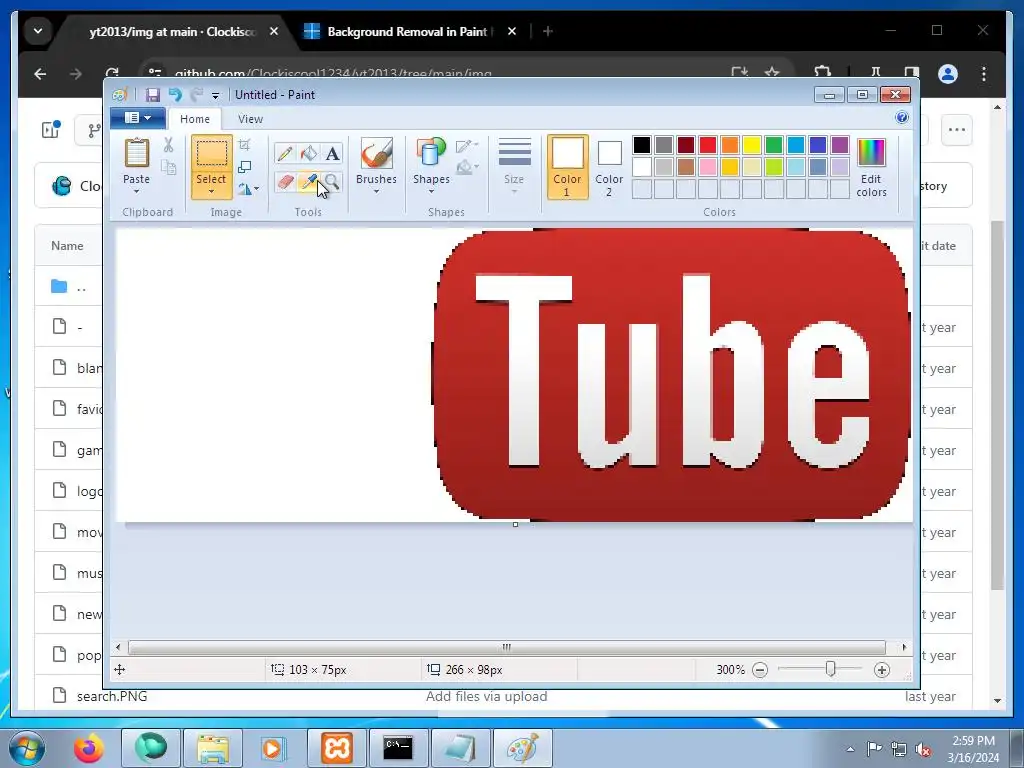The height and width of the screenshot is (768, 1024).
Task: Pick the yellow color swatch
Action: click(x=752, y=145)
